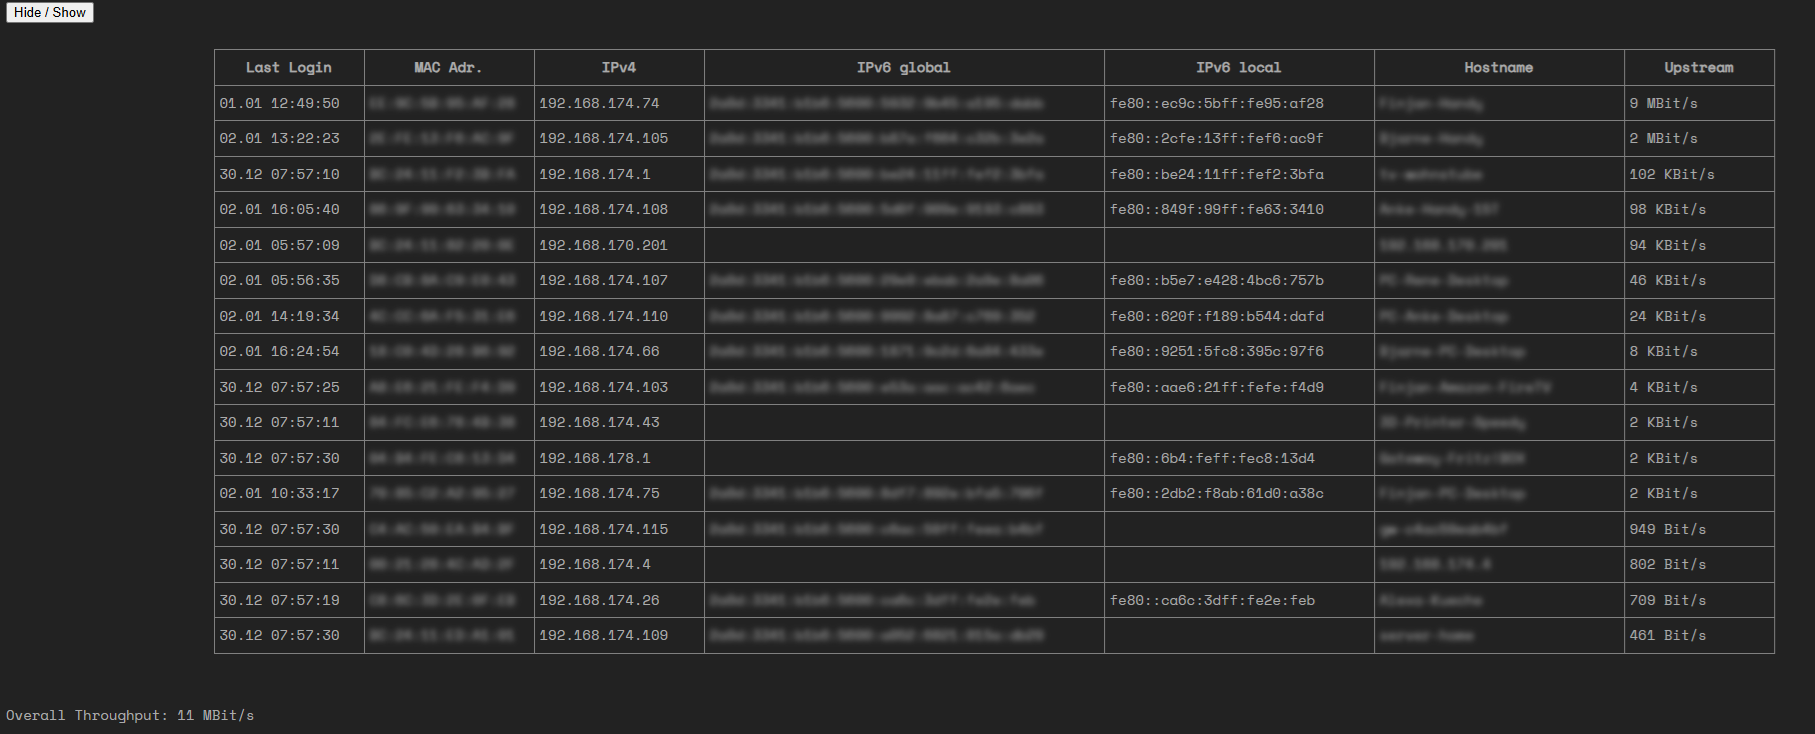This screenshot has height=734, width=1815.
Task: Select last login 02.01 16:05:40
Action: (x=280, y=209)
